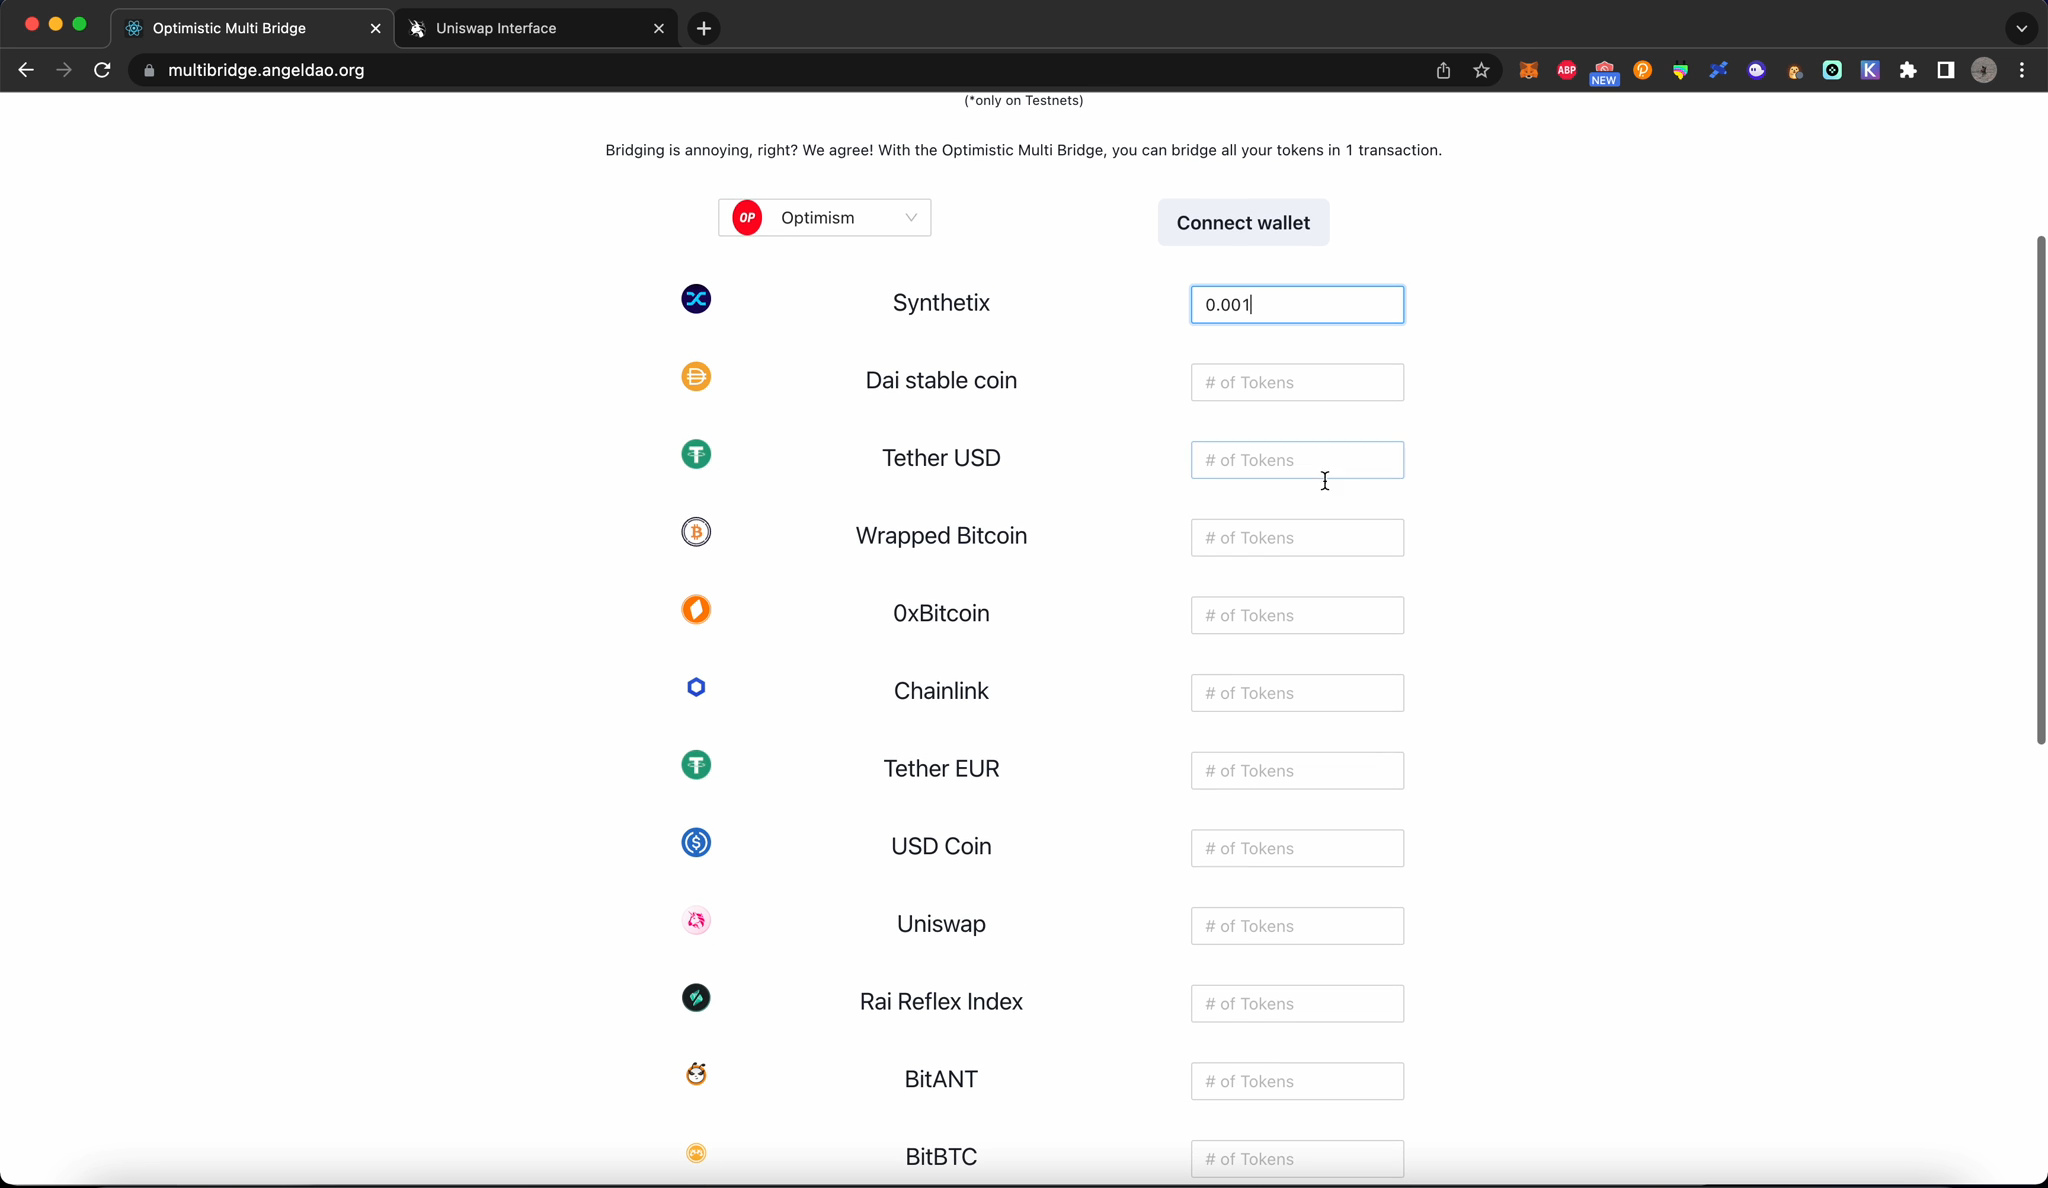Open the extension with NEW badge

point(1604,72)
